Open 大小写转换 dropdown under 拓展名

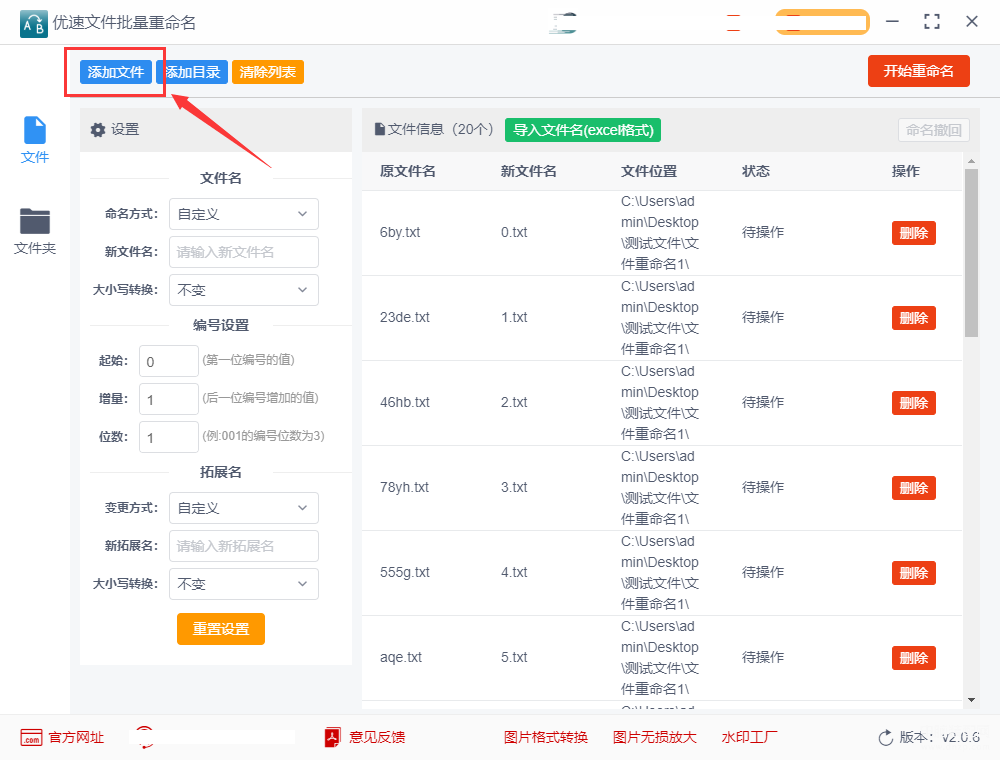pos(244,584)
